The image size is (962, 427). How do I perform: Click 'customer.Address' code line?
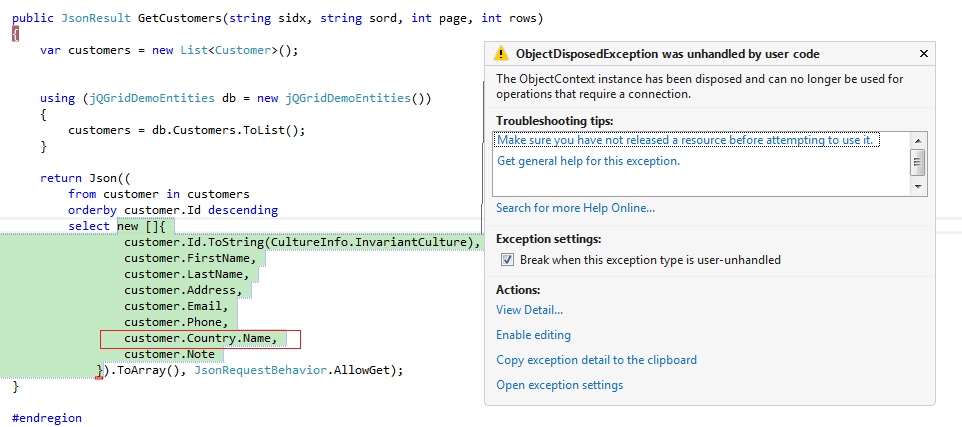[183, 290]
